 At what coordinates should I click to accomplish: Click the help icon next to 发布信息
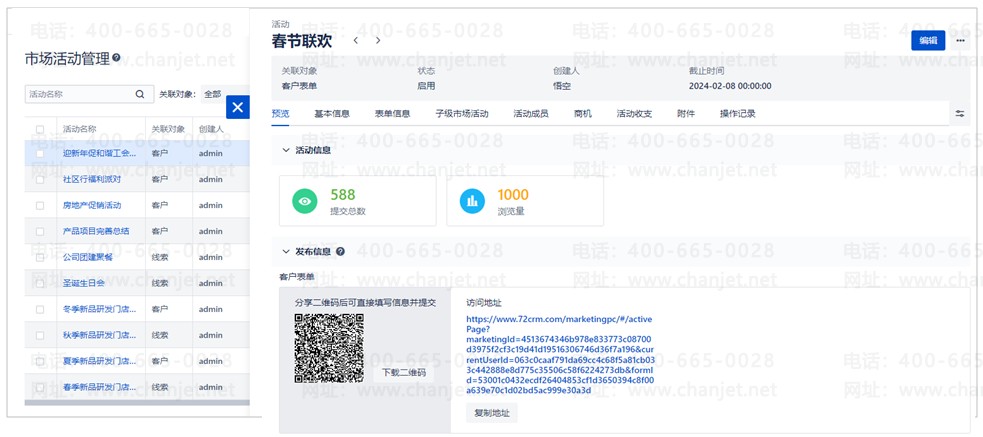point(340,251)
